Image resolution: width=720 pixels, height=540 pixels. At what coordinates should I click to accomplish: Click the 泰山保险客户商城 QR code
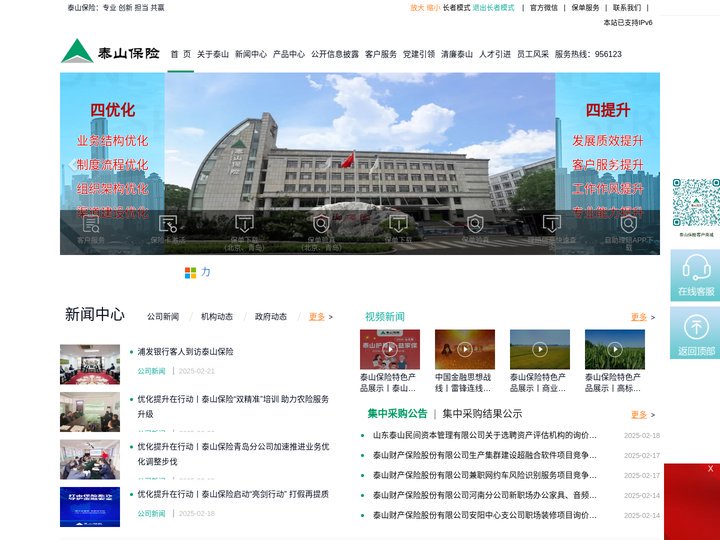click(x=696, y=202)
